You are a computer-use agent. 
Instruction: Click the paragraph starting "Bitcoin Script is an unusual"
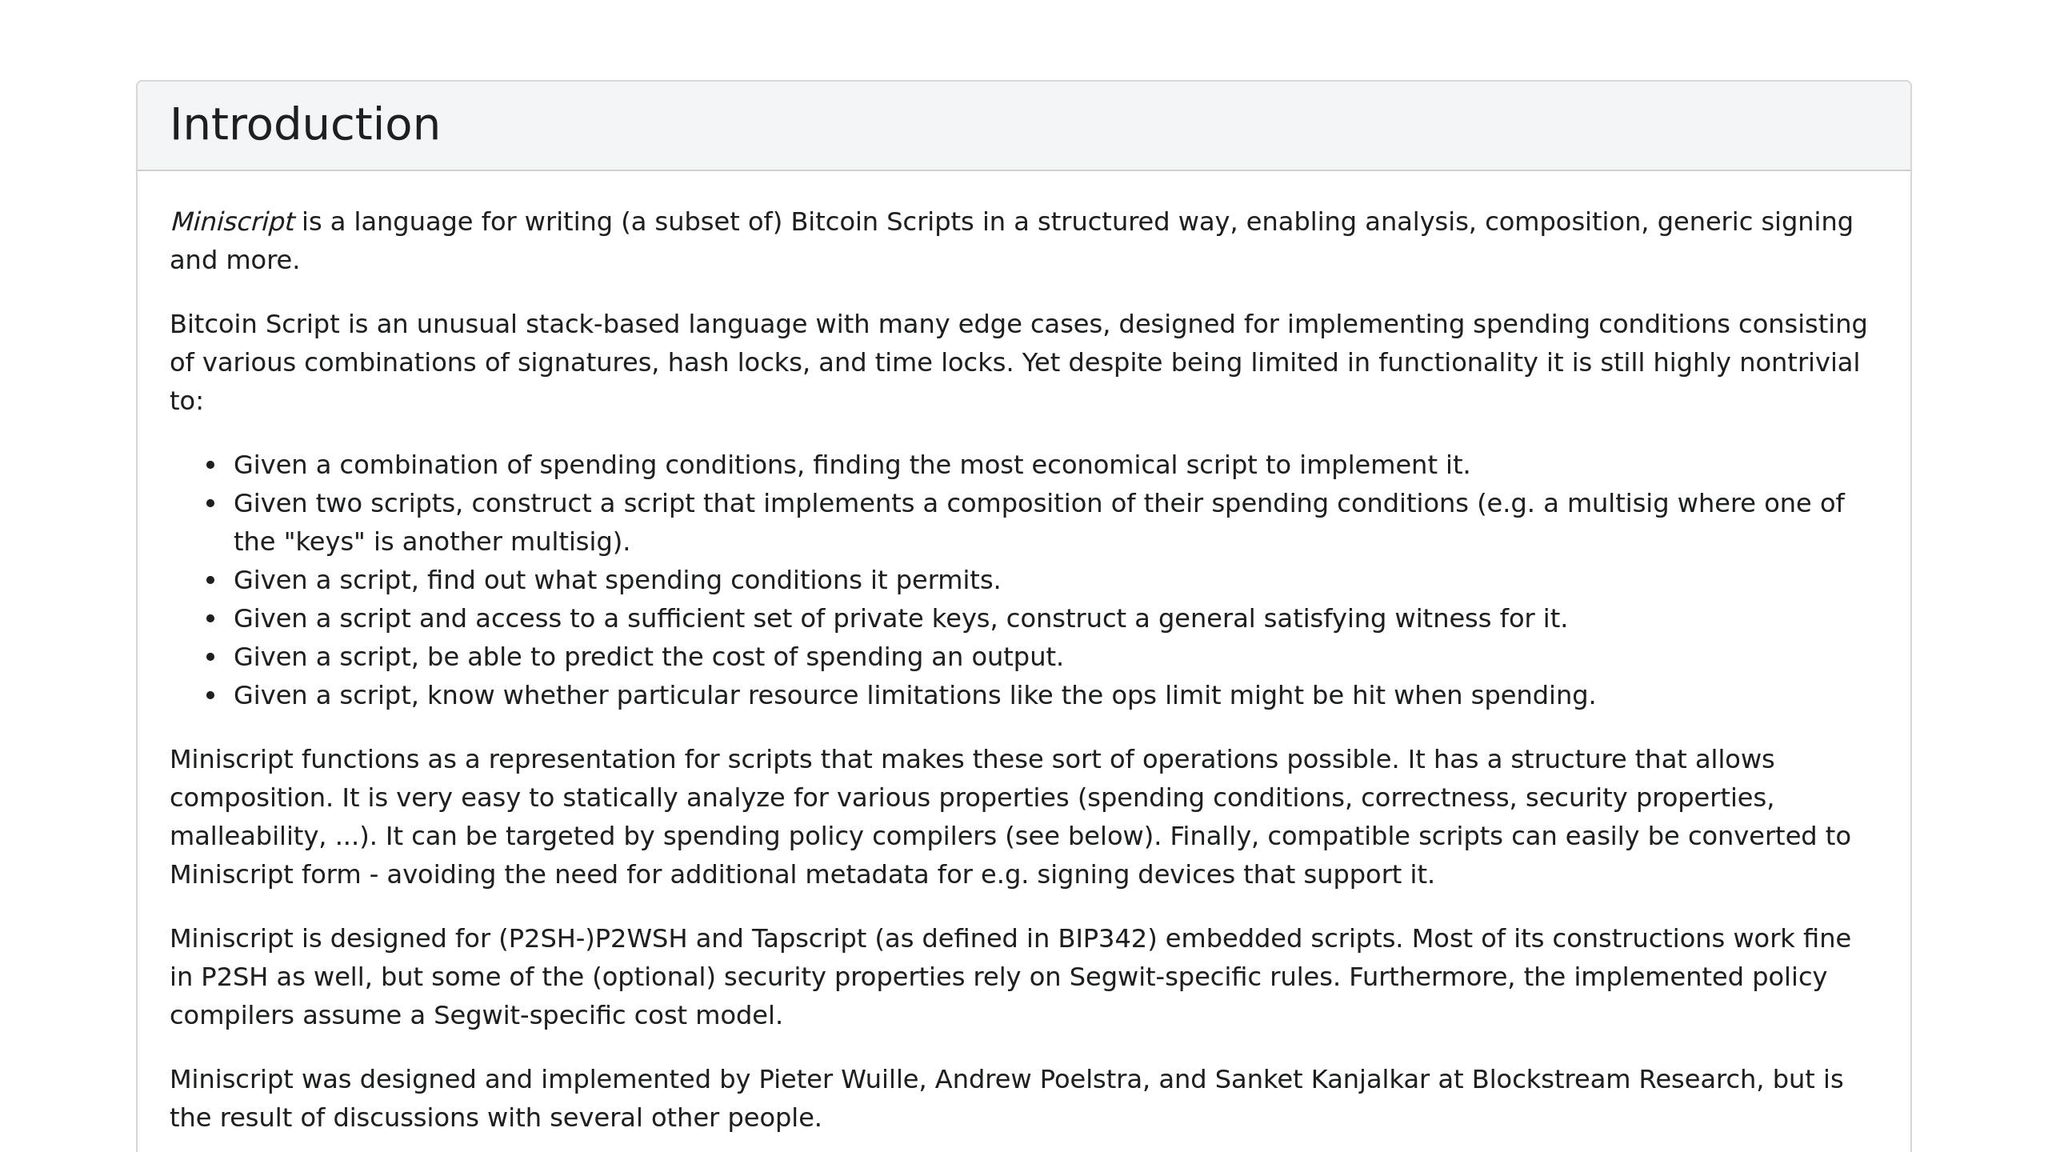pos(1018,362)
